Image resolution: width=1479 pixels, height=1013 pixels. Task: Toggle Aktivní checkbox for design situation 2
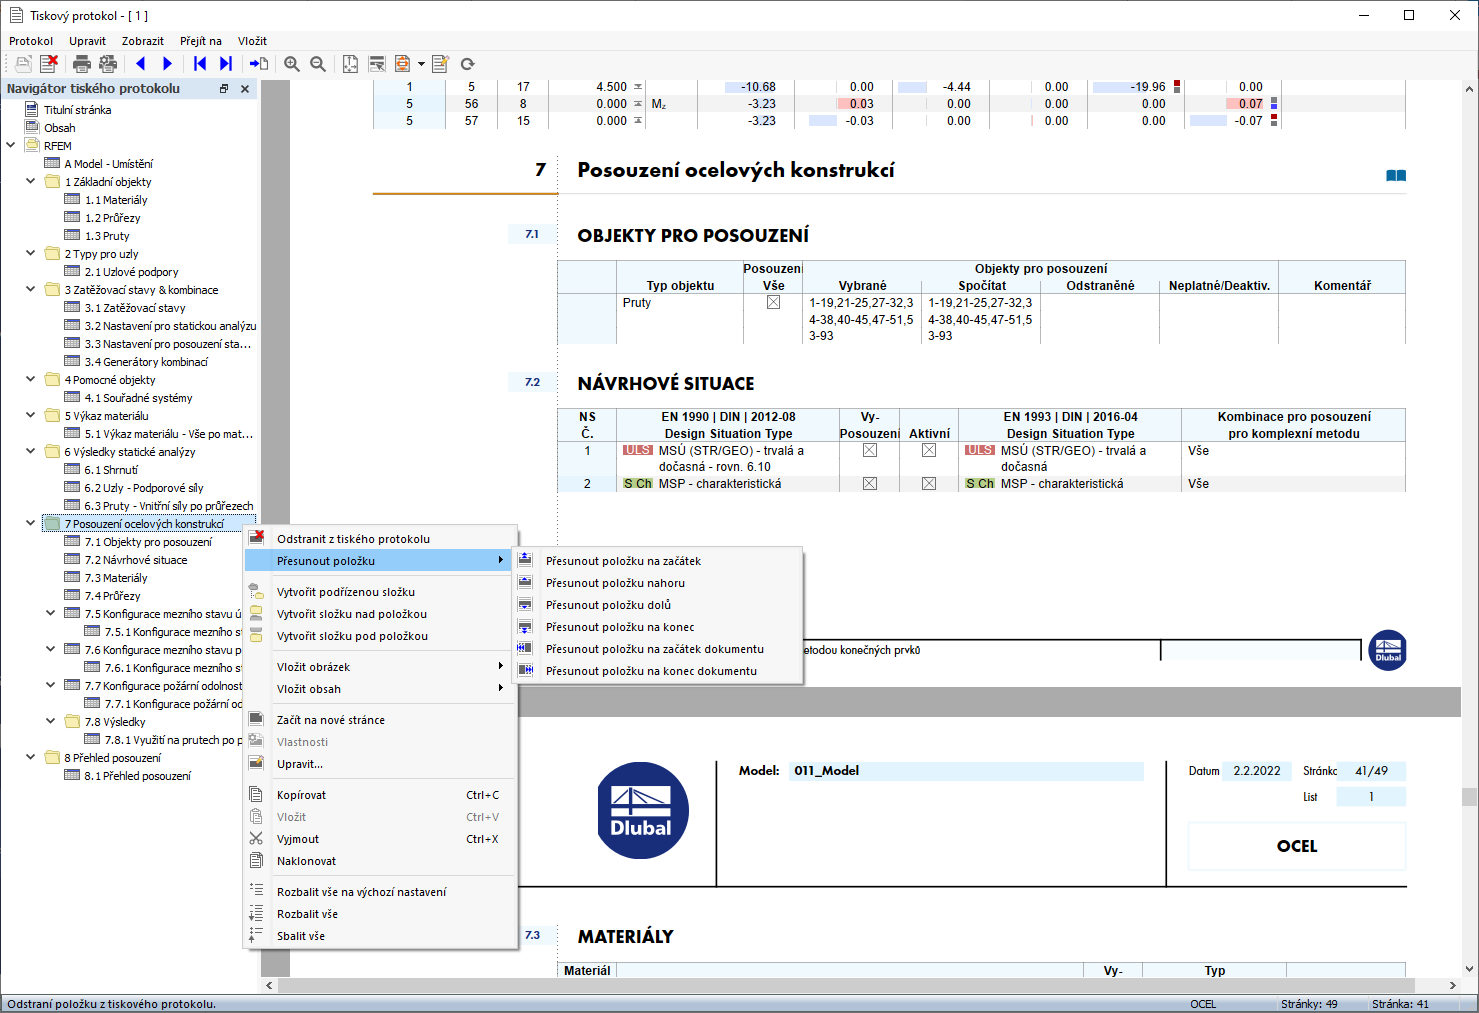(929, 484)
